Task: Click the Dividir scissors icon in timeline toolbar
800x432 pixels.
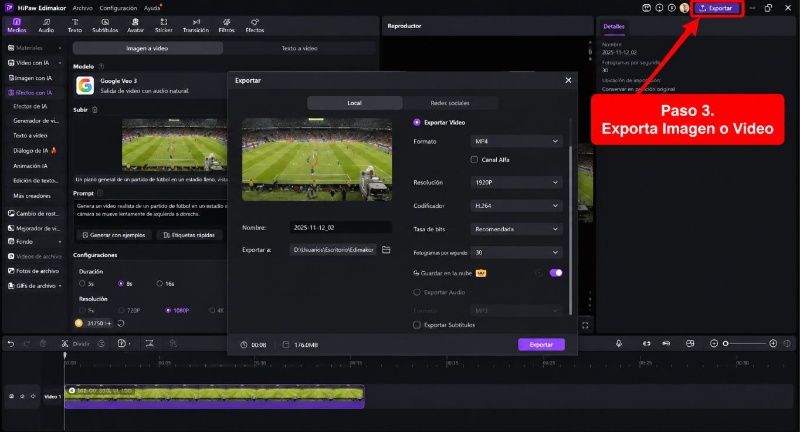Action: click(65, 344)
